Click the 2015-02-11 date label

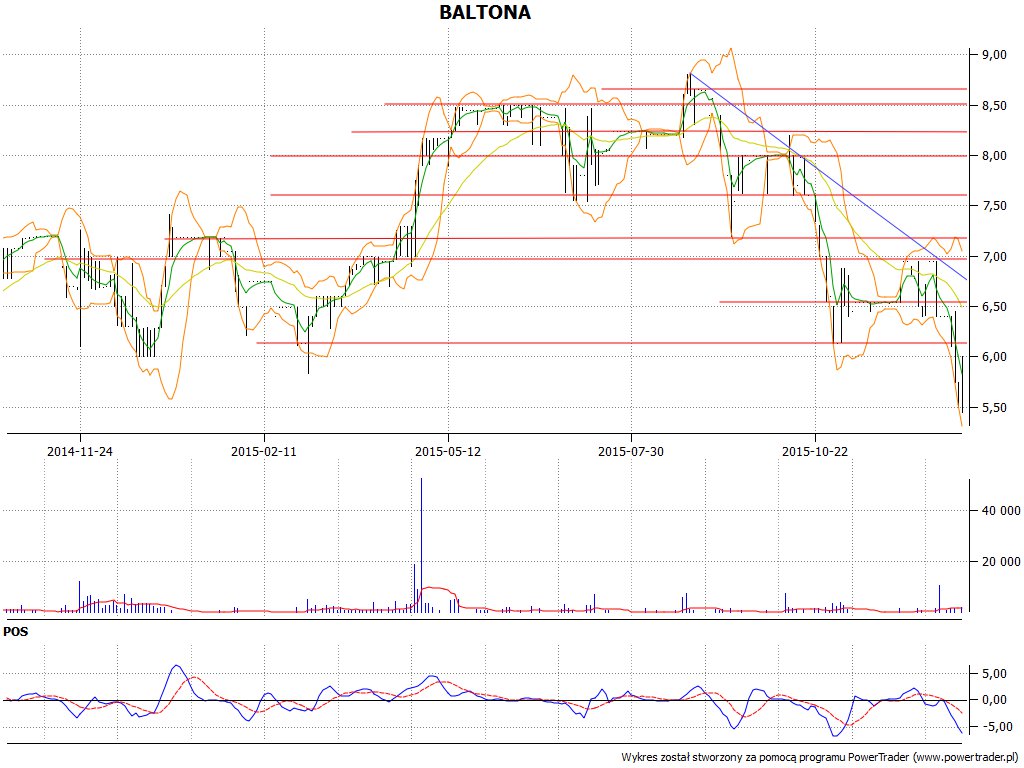264,451
